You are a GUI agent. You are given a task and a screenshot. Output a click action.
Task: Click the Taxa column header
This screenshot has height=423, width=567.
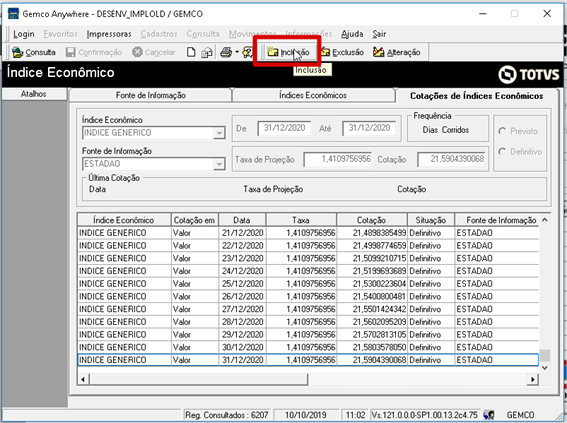coord(301,220)
